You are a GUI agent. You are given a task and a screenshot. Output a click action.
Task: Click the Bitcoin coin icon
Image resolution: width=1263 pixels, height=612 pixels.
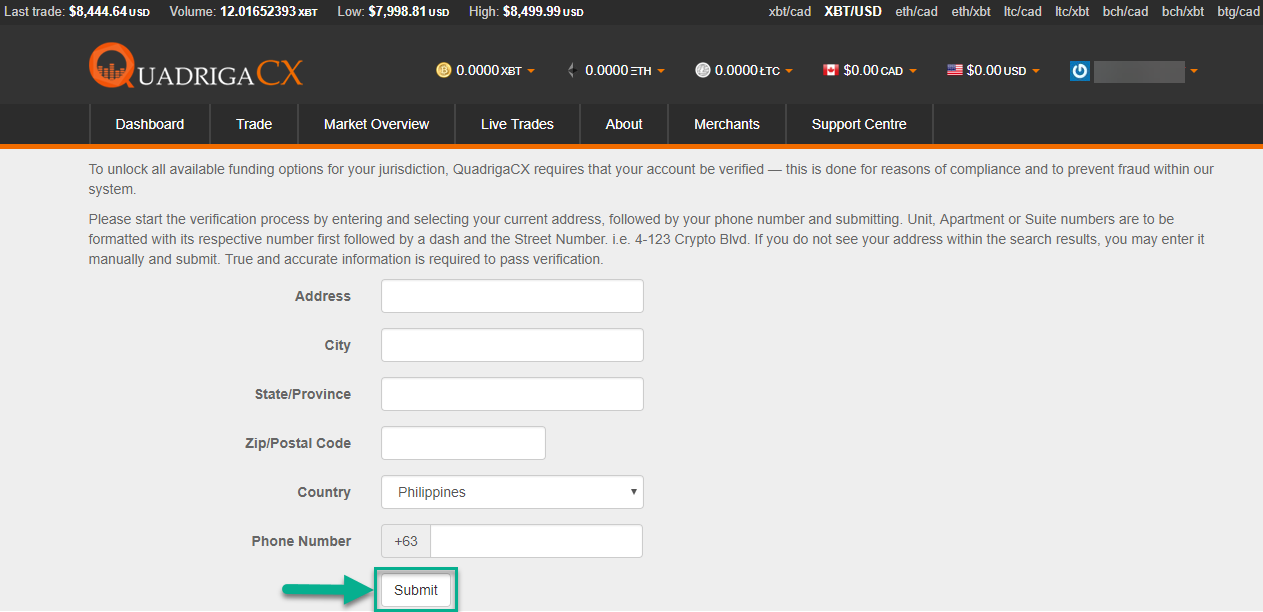tap(444, 70)
